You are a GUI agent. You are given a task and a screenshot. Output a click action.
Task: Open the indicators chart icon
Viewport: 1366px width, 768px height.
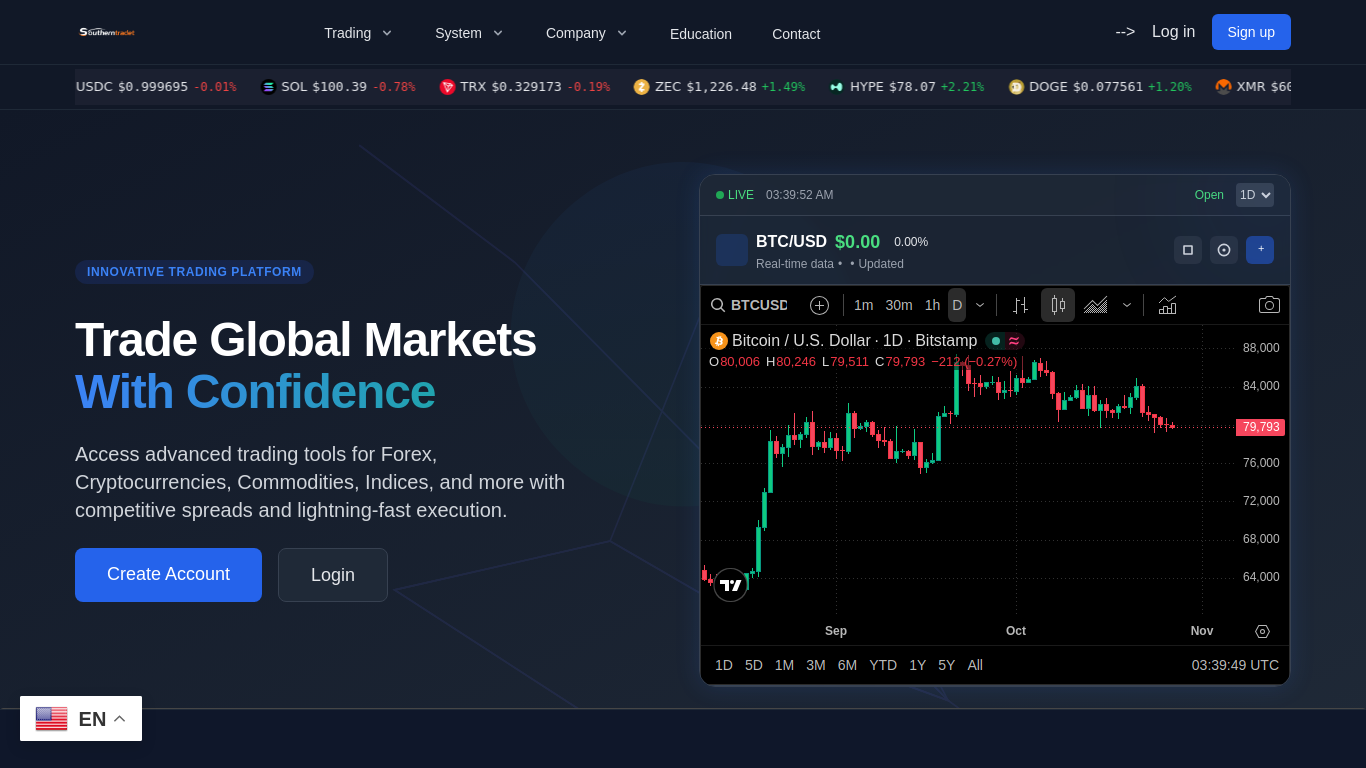1167,305
